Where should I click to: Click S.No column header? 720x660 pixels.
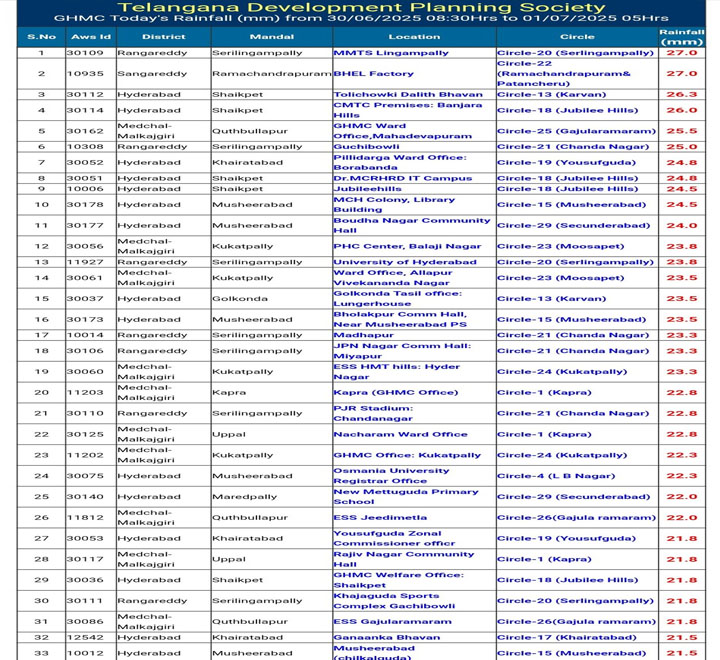click(41, 37)
